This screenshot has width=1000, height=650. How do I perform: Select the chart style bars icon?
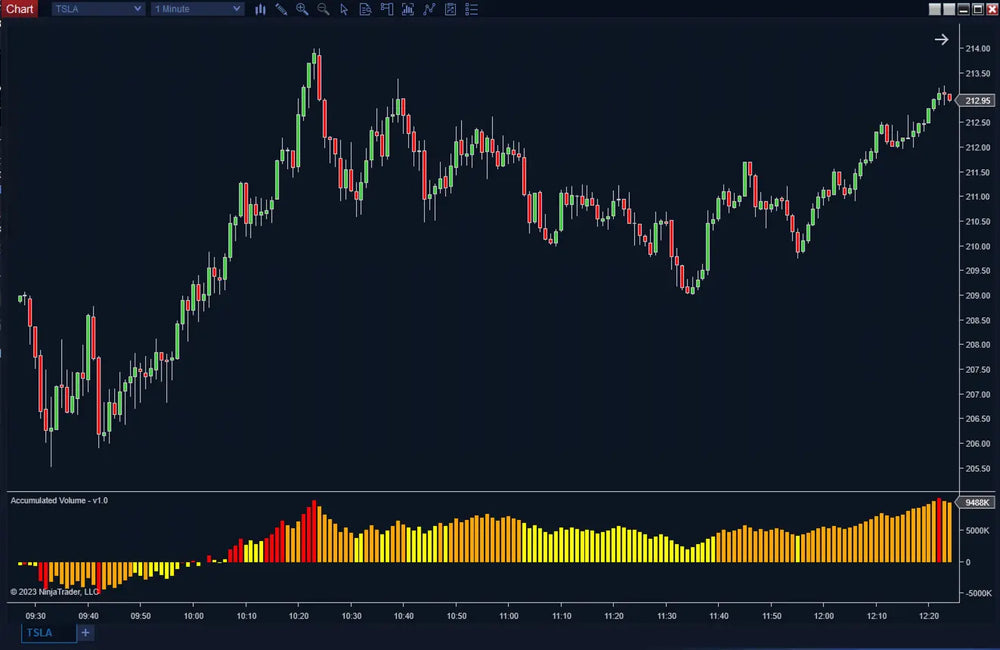click(x=260, y=9)
